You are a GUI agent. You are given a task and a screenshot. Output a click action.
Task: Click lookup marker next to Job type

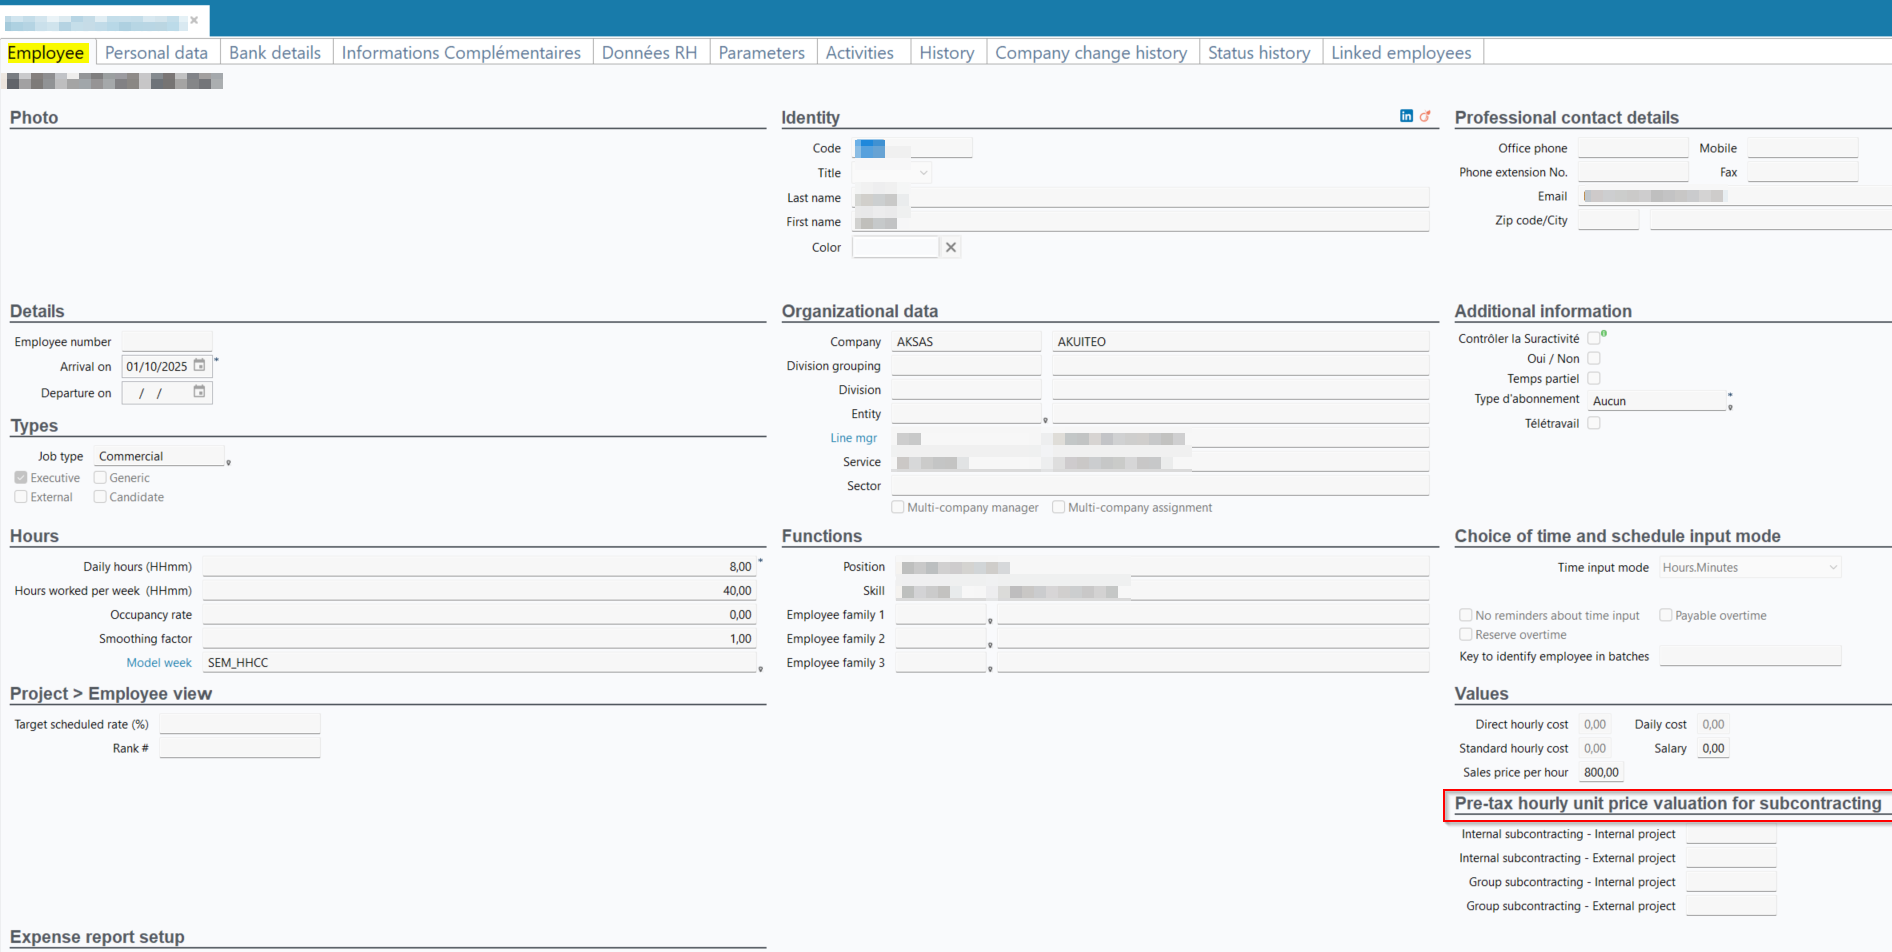[229, 462]
